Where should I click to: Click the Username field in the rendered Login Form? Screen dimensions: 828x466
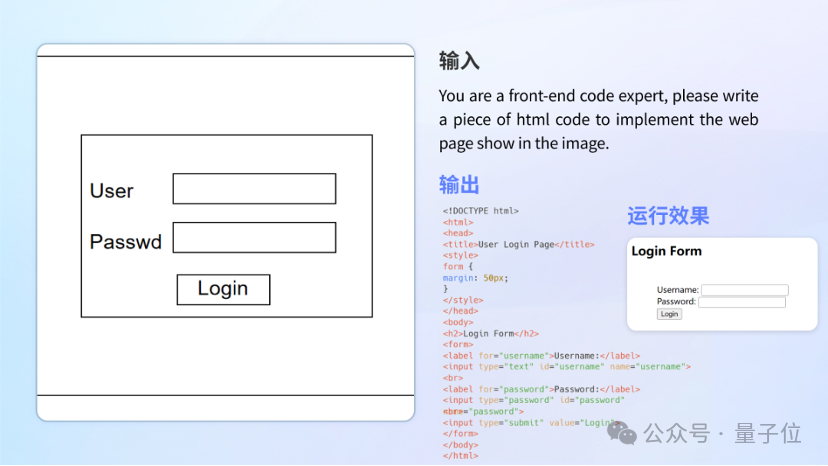click(745, 290)
